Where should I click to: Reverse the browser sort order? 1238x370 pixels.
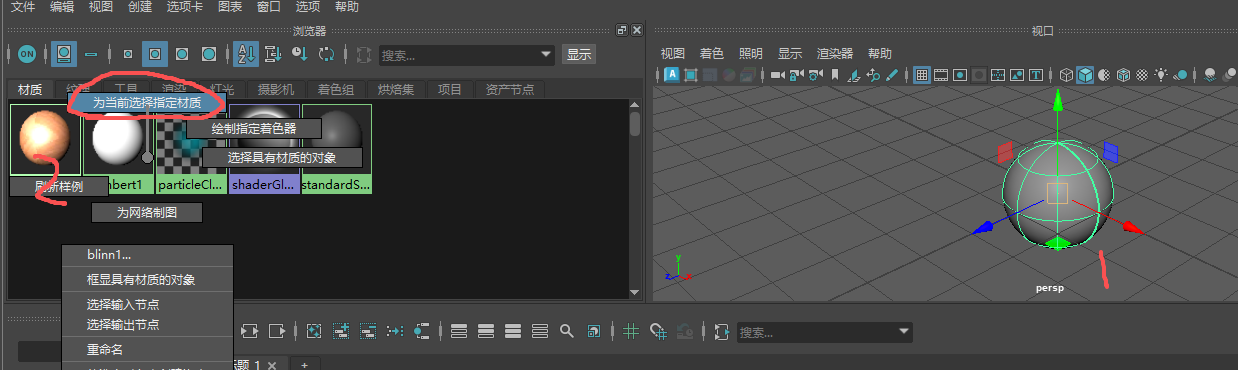[326, 54]
